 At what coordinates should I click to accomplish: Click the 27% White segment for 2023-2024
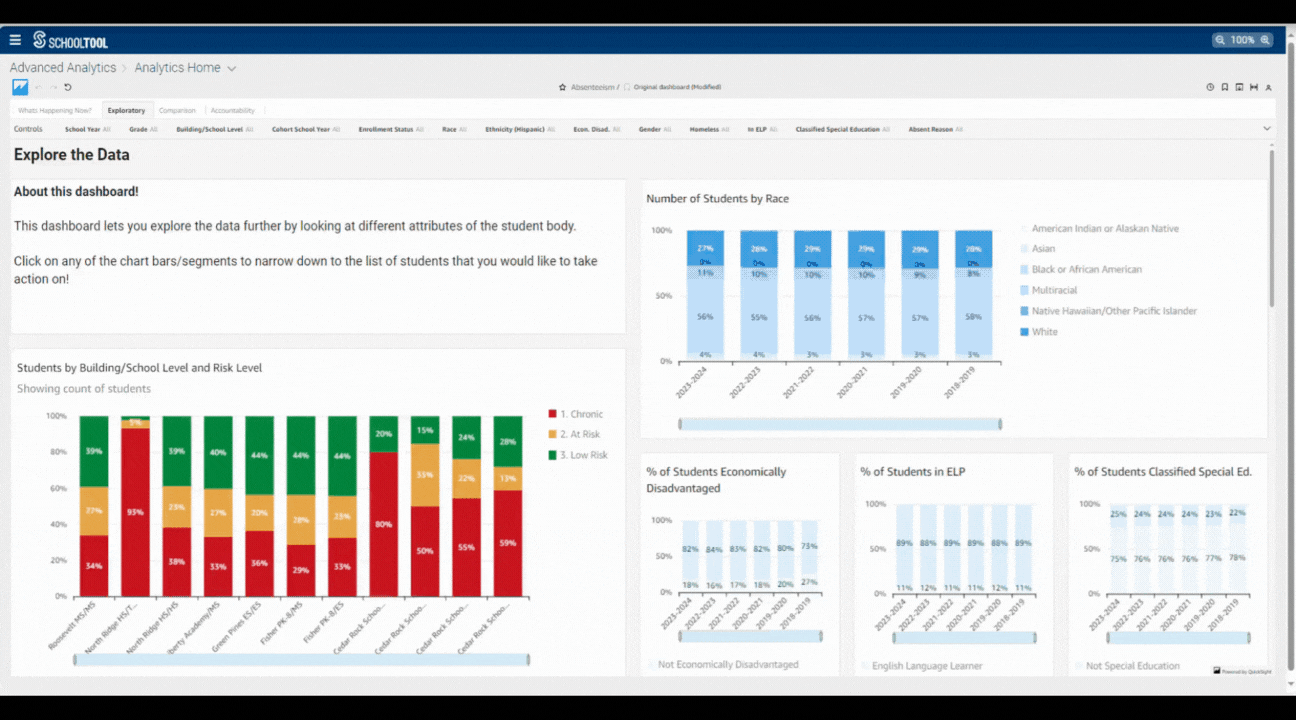coord(705,248)
